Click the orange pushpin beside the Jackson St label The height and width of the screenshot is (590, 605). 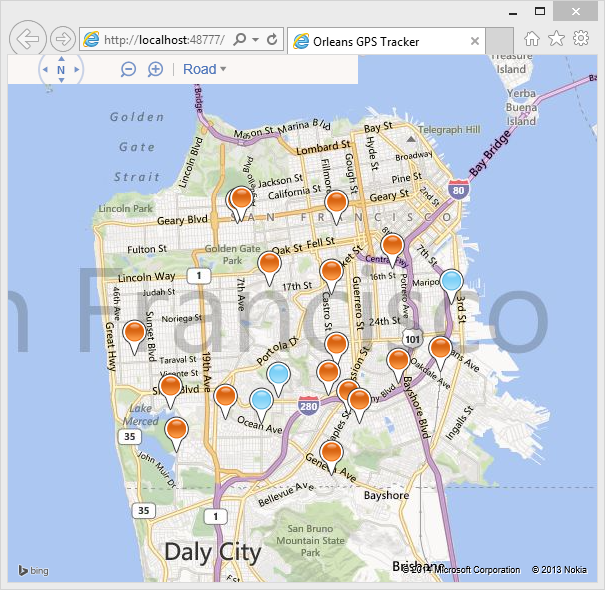[242, 198]
